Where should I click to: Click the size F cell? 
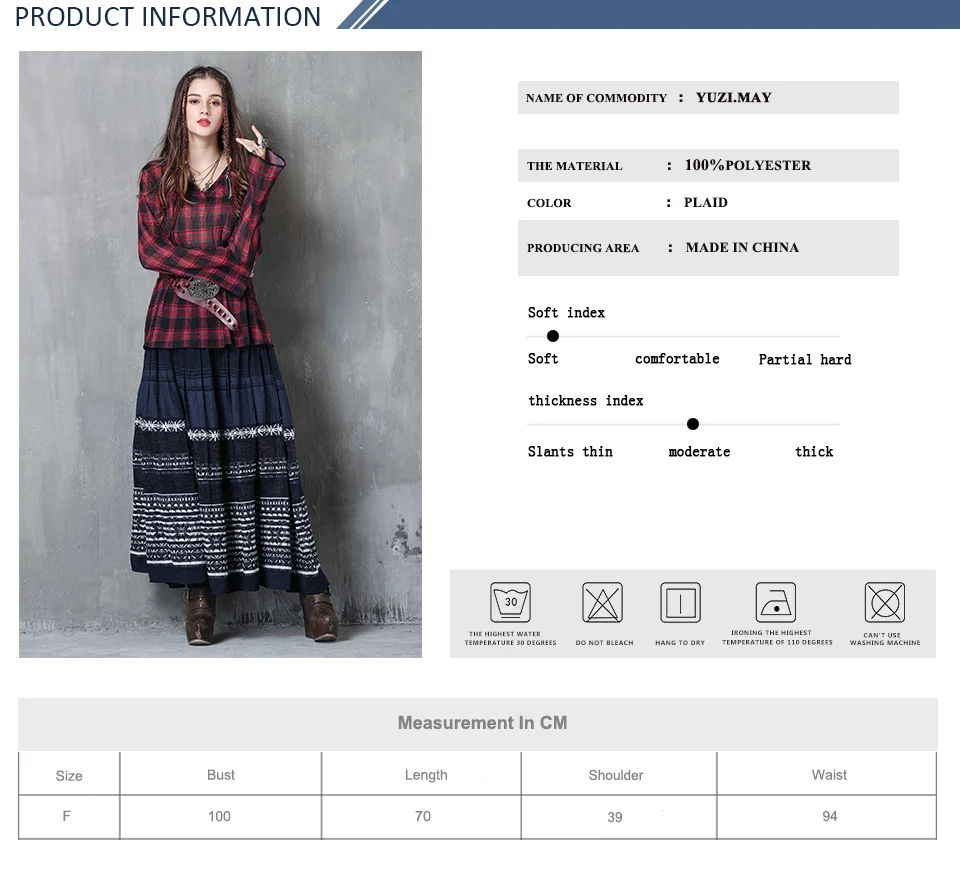click(67, 816)
